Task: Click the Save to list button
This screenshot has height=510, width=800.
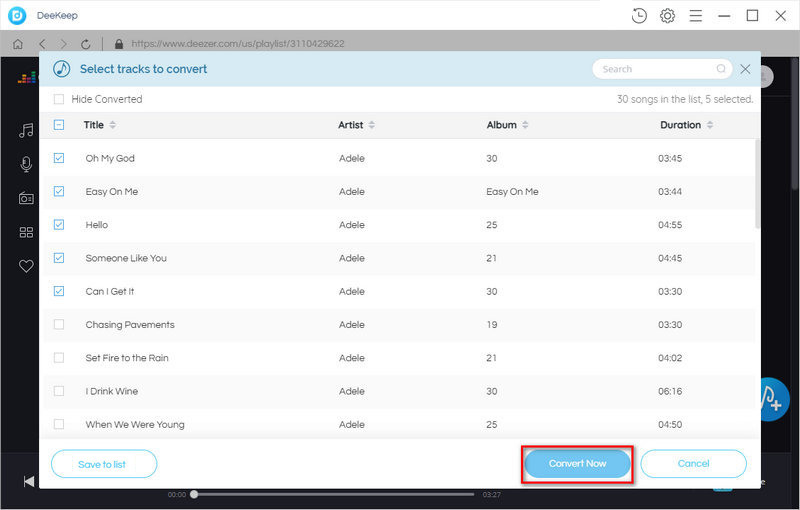Action: click(104, 464)
